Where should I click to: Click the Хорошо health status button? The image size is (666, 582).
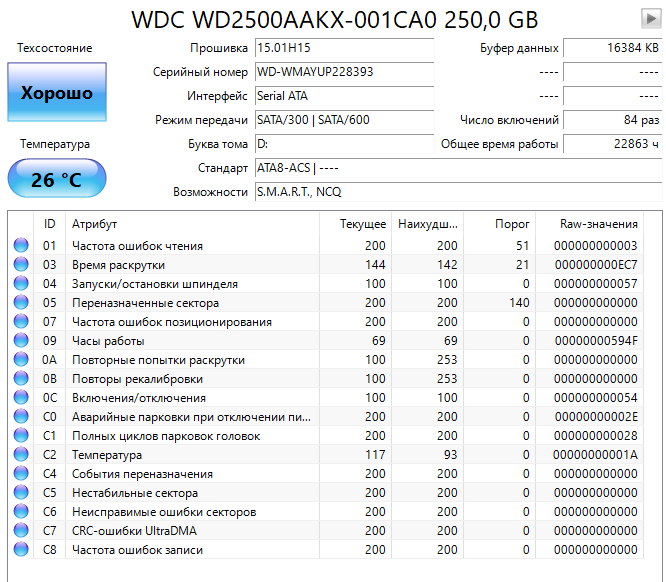pos(57,92)
